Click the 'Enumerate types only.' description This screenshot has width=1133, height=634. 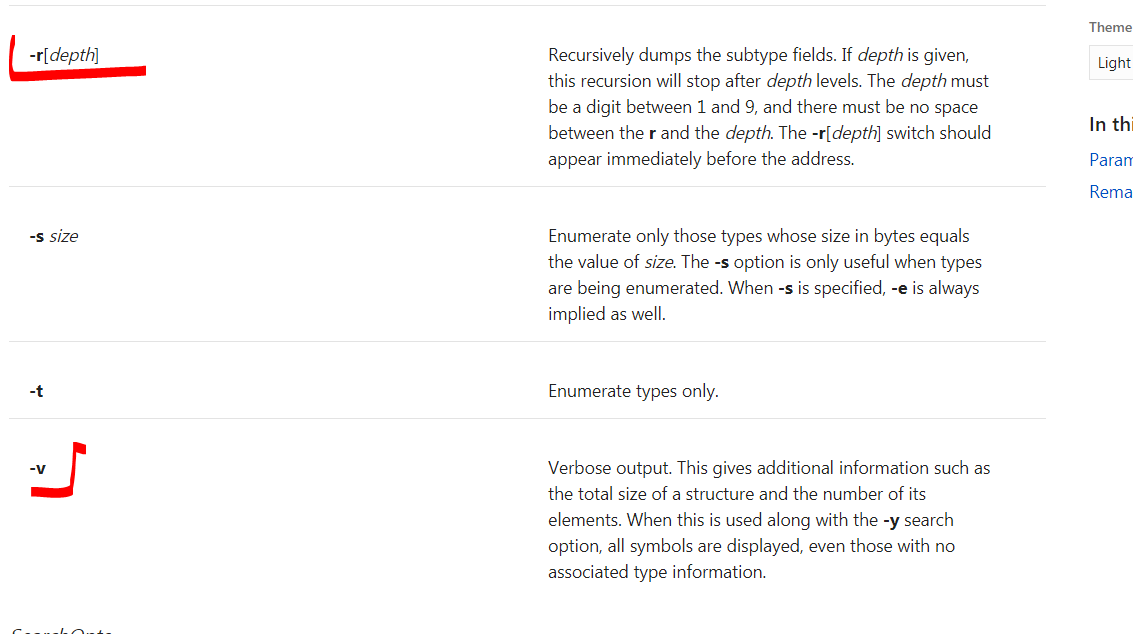[633, 391]
